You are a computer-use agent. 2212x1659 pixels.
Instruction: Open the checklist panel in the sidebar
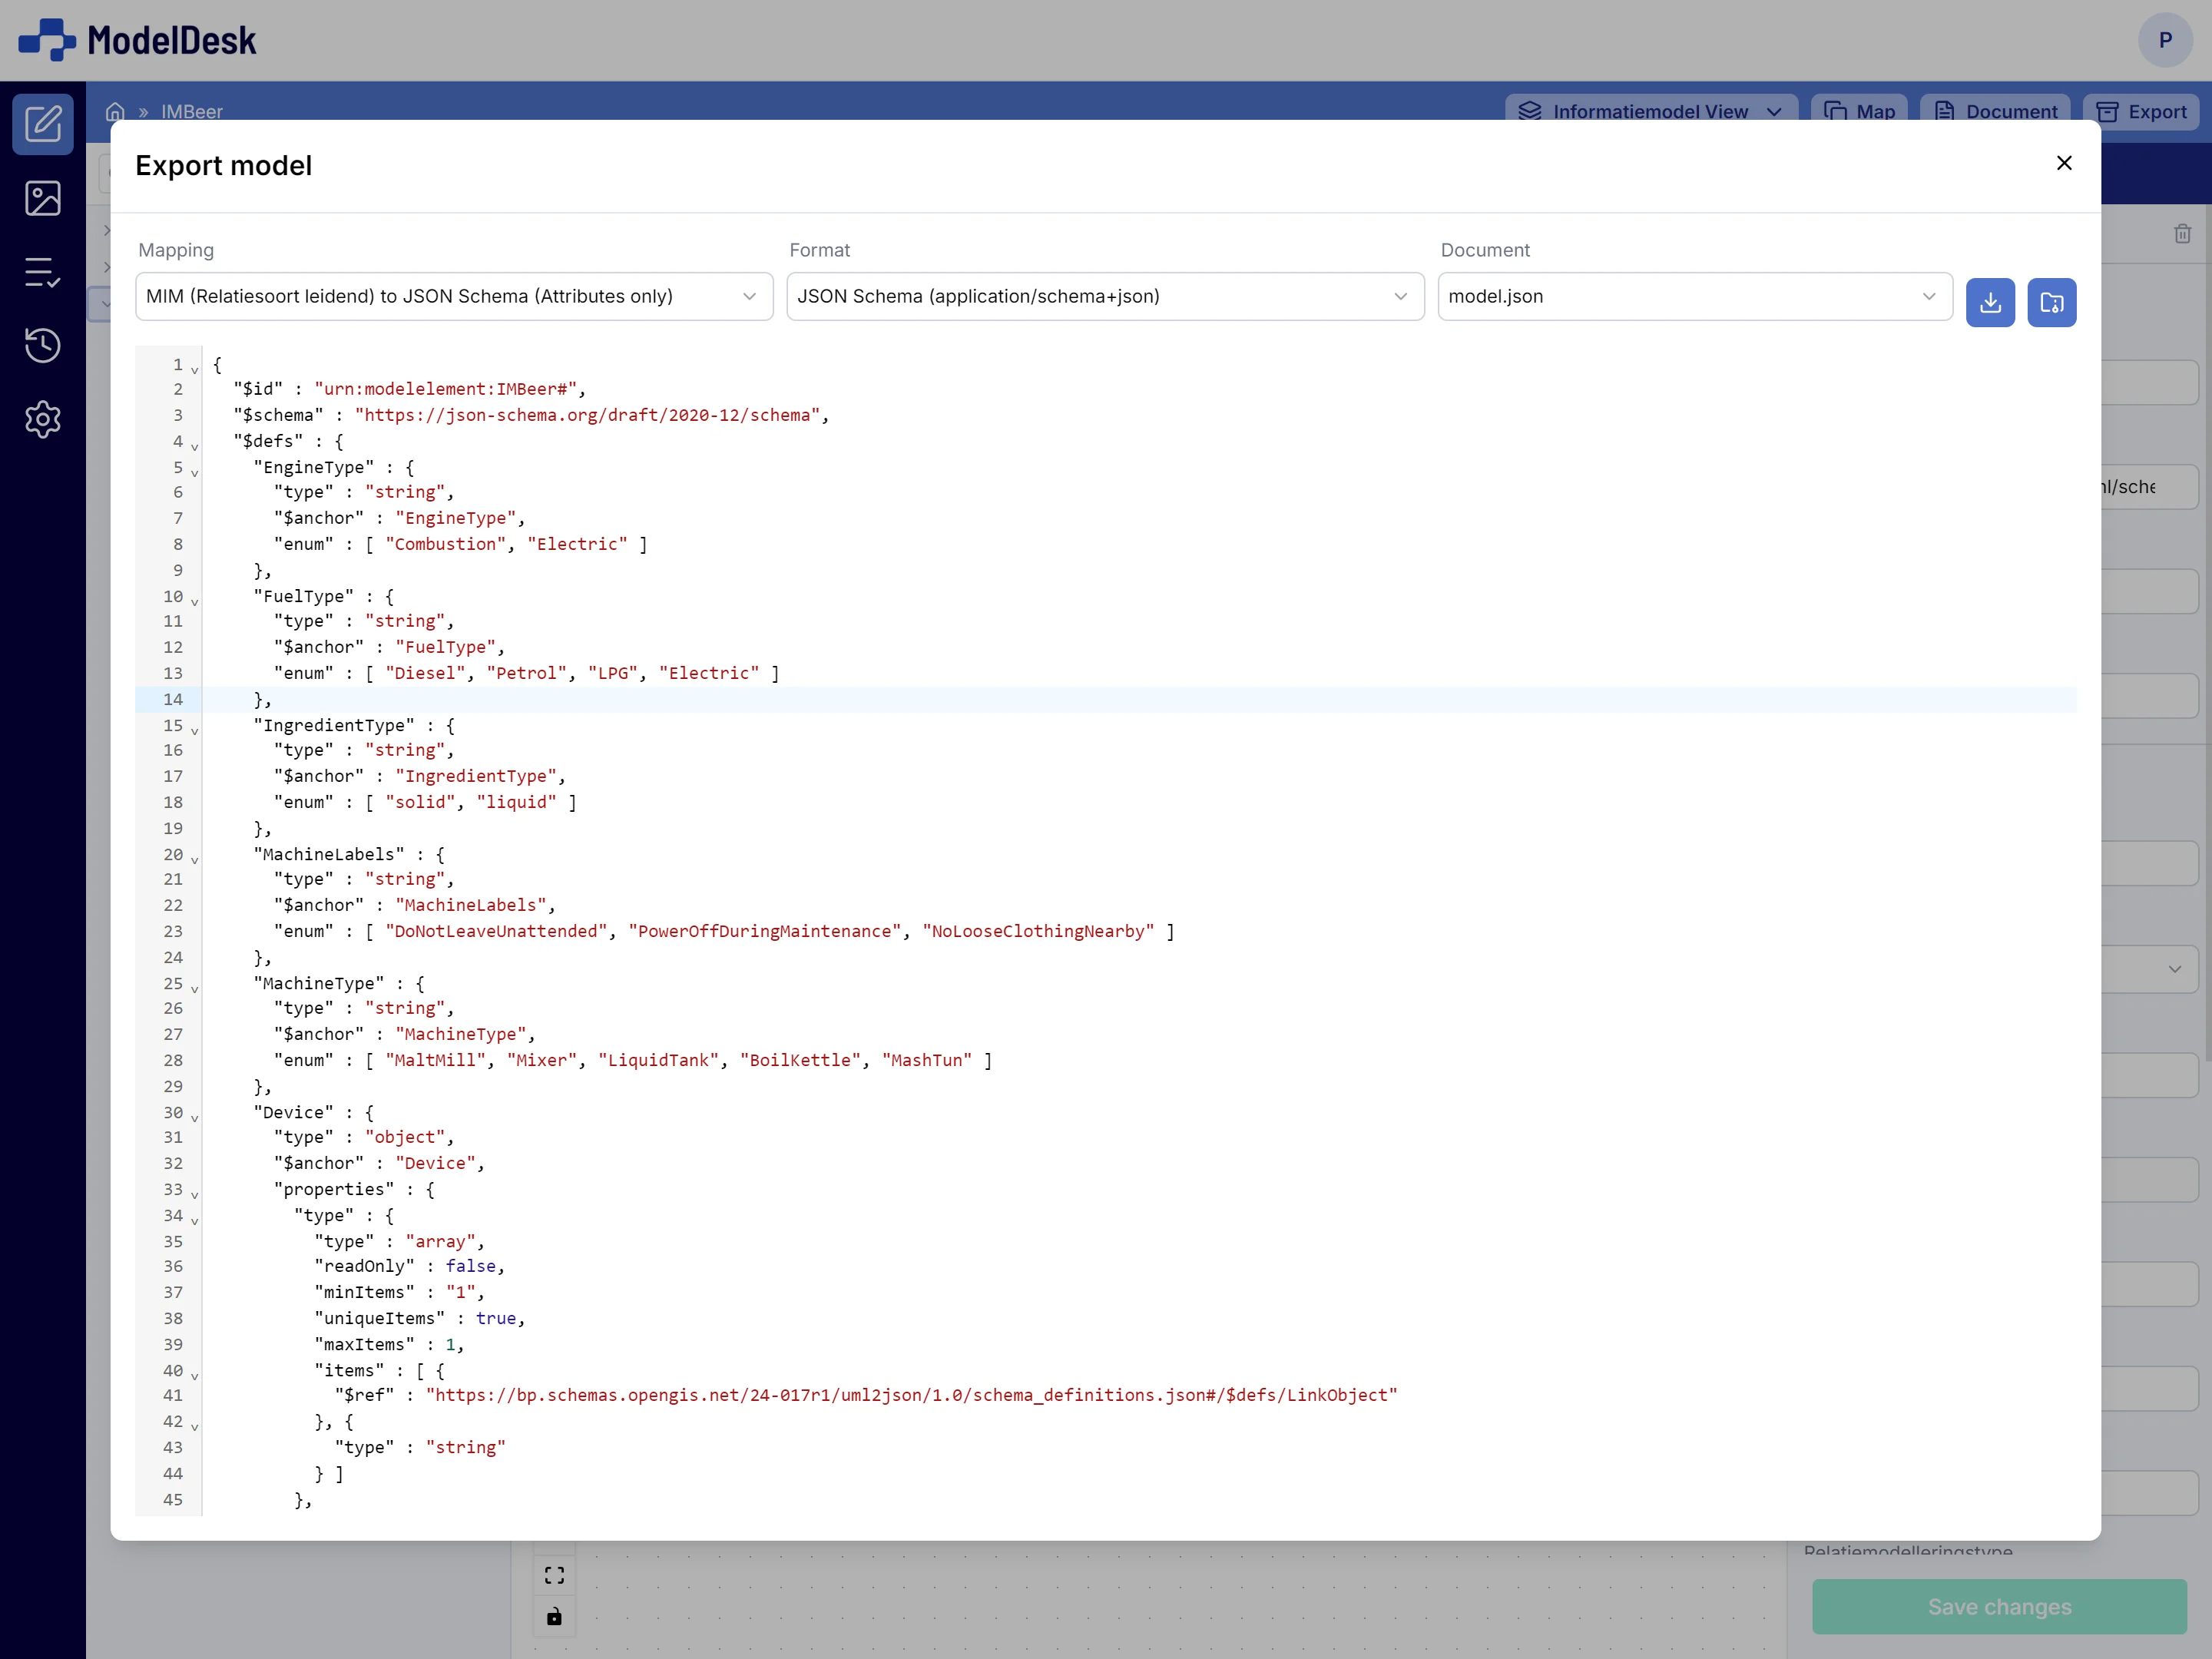(x=43, y=272)
